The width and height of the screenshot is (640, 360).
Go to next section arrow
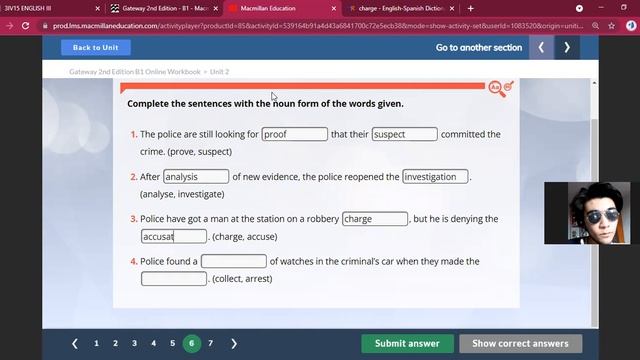[567, 47]
